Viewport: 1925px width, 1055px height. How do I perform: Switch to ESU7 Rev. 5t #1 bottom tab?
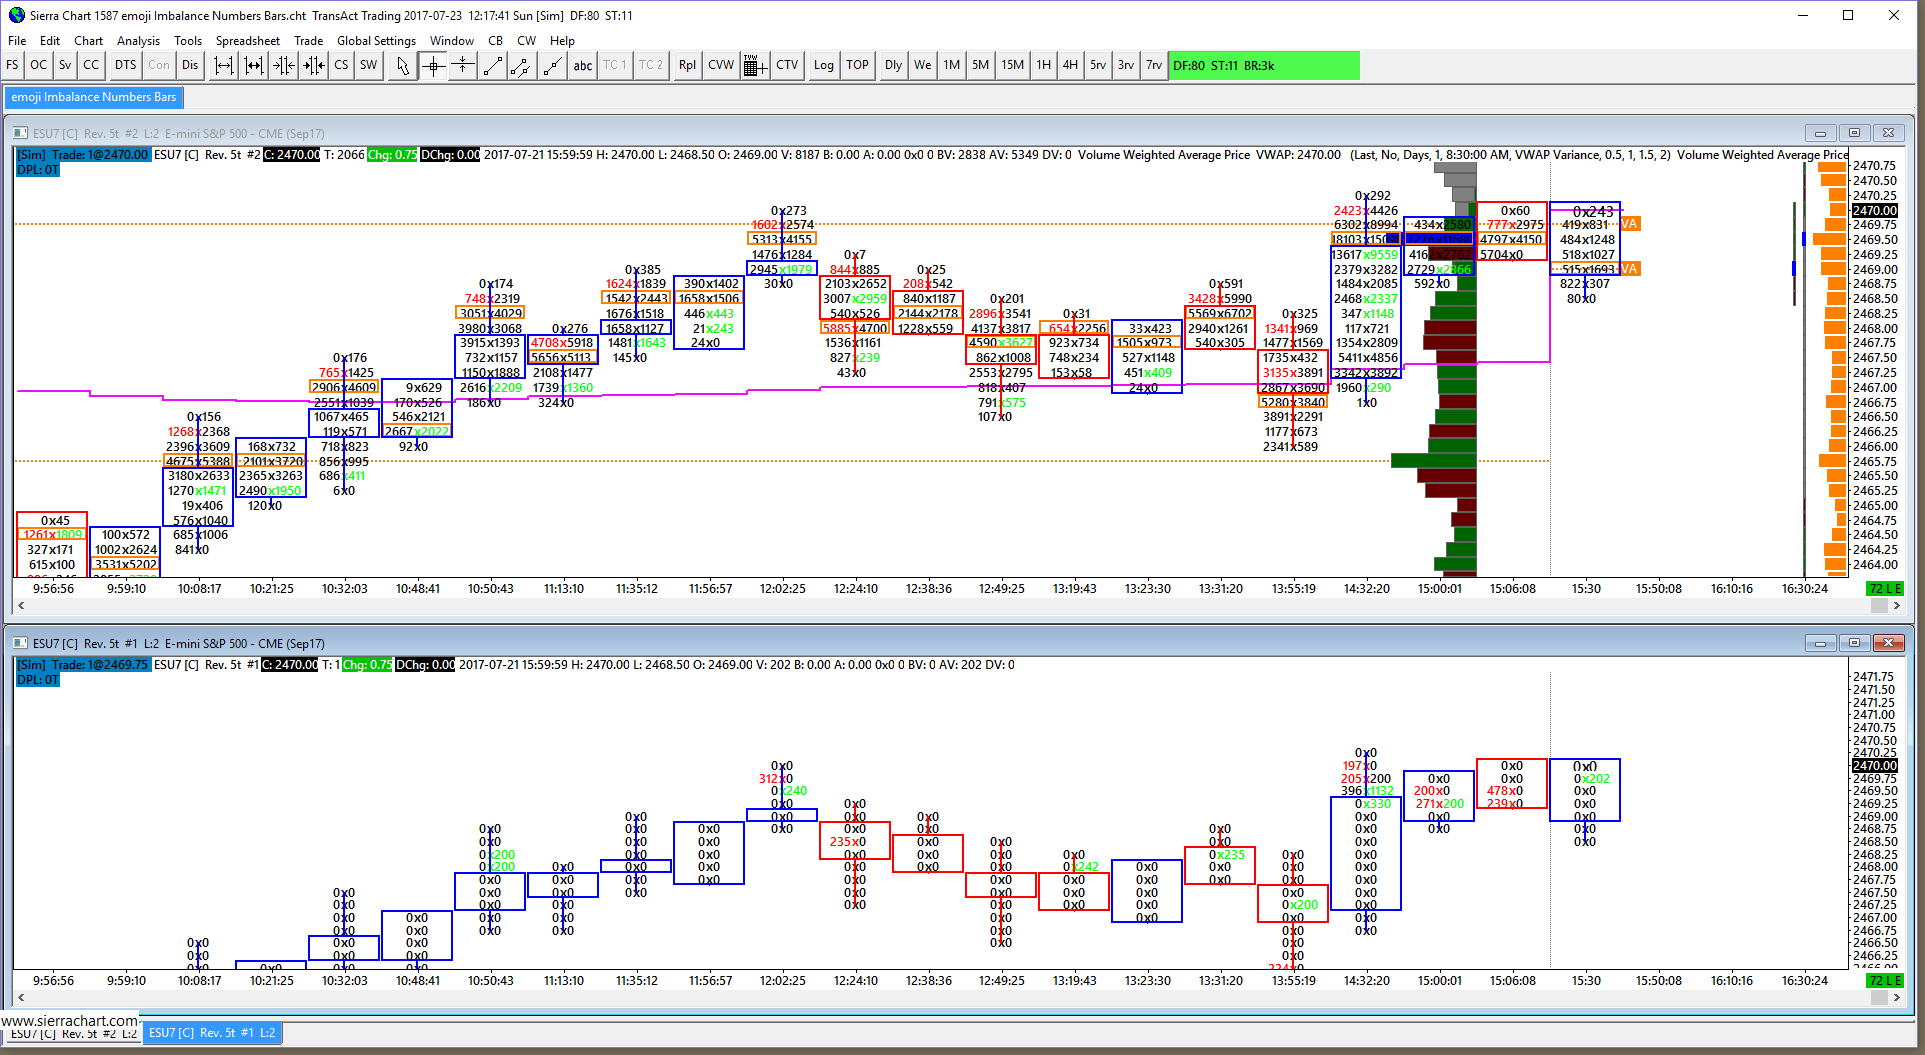point(212,1033)
